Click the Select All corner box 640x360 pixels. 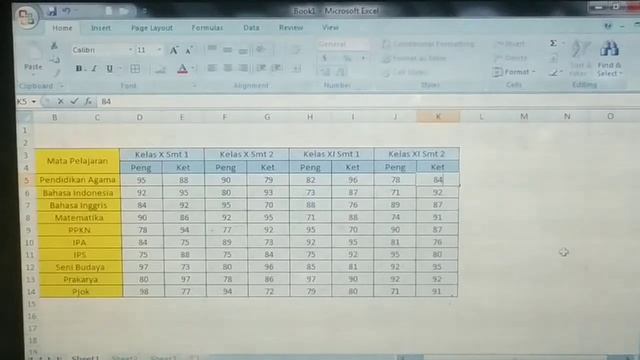click(25, 118)
